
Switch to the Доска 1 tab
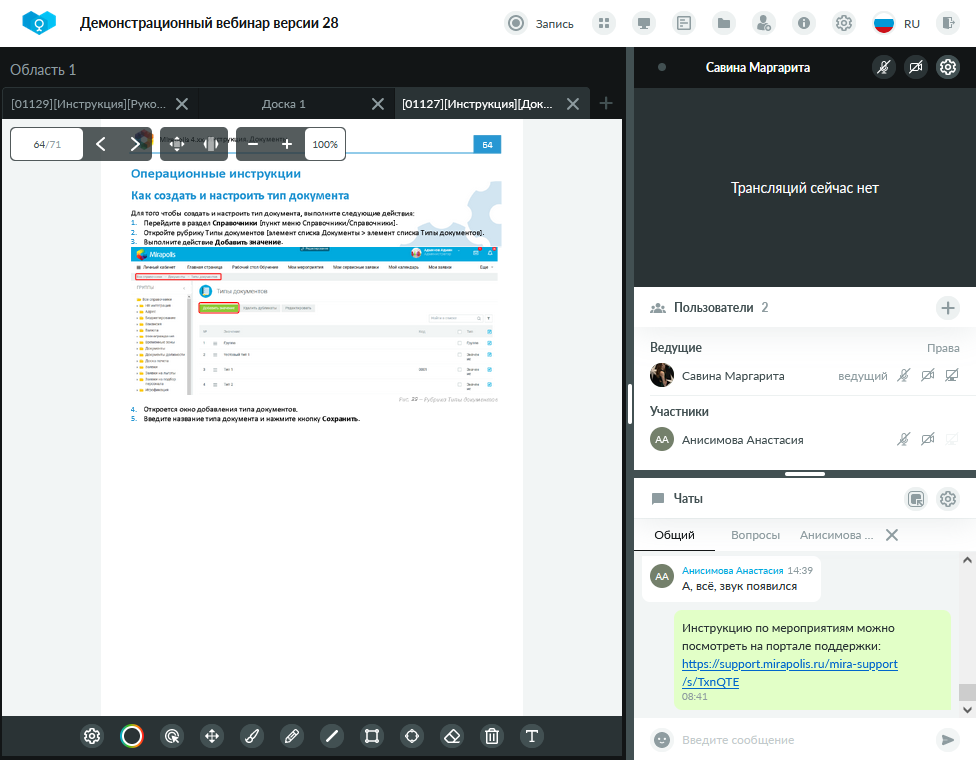[x=284, y=104]
